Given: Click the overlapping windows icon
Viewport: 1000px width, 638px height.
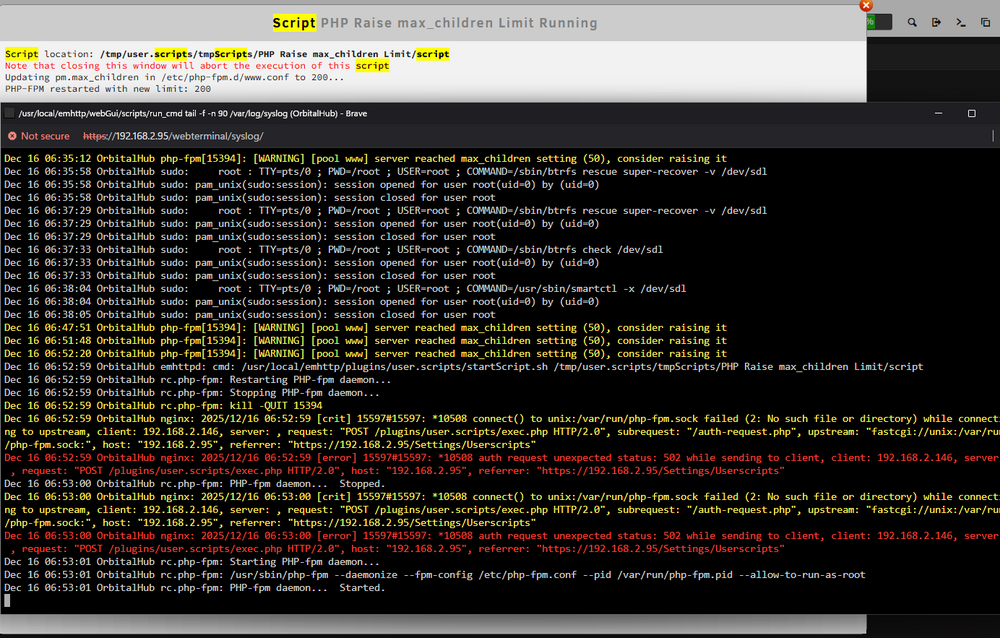Looking at the screenshot, I should (985, 22).
